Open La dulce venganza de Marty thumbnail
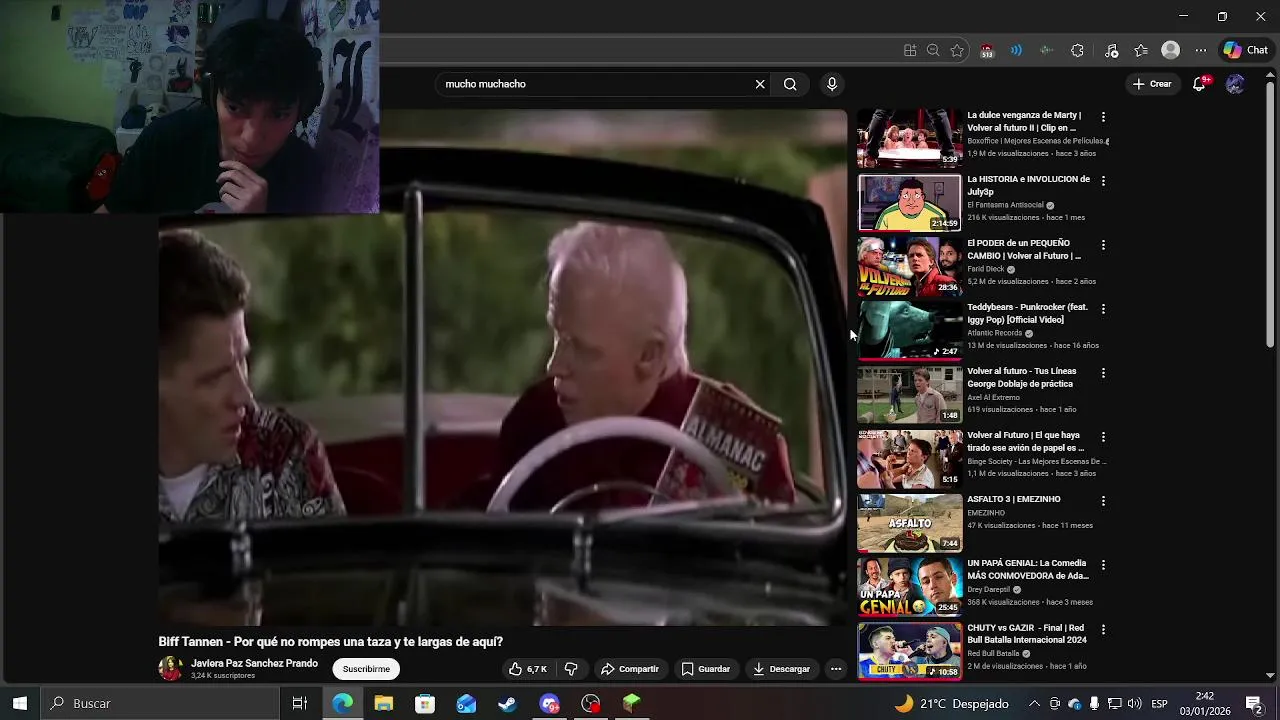1280x720 pixels. (909, 138)
